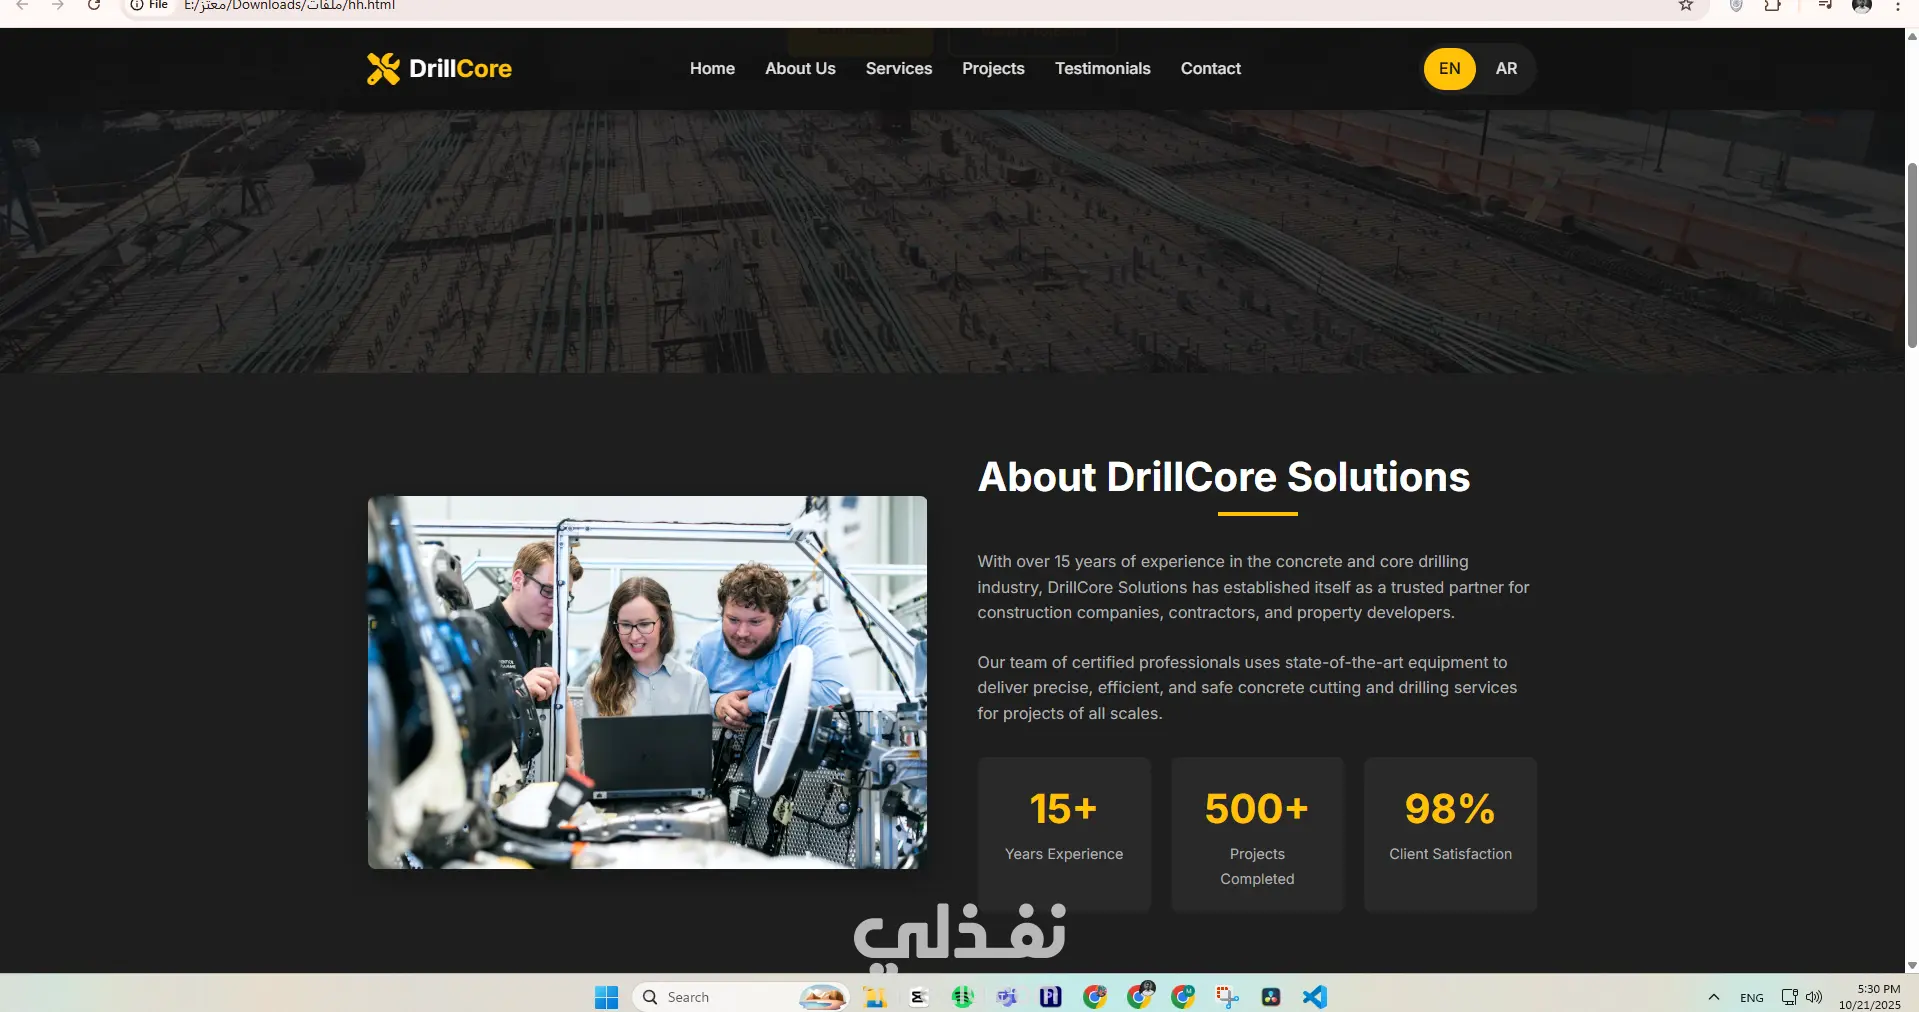Viewport: 1919px width, 1012px height.
Task: Go to the About Us section
Action: [x=800, y=68]
